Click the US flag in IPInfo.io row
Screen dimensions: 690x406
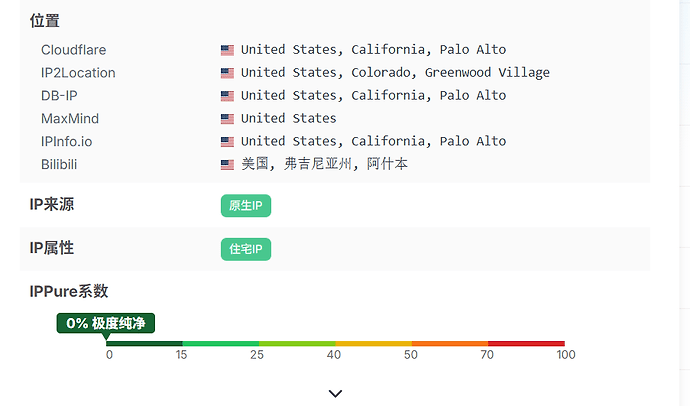pos(227,142)
